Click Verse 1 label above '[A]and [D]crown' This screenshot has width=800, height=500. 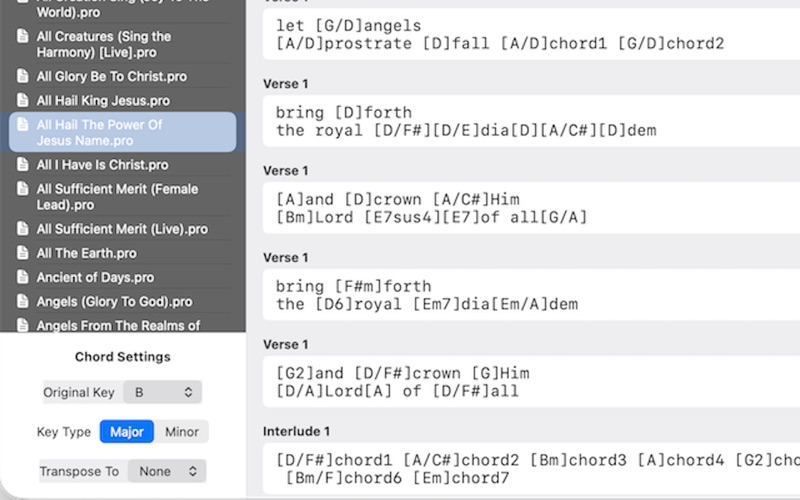pyautogui.click(x=285, y=170)
